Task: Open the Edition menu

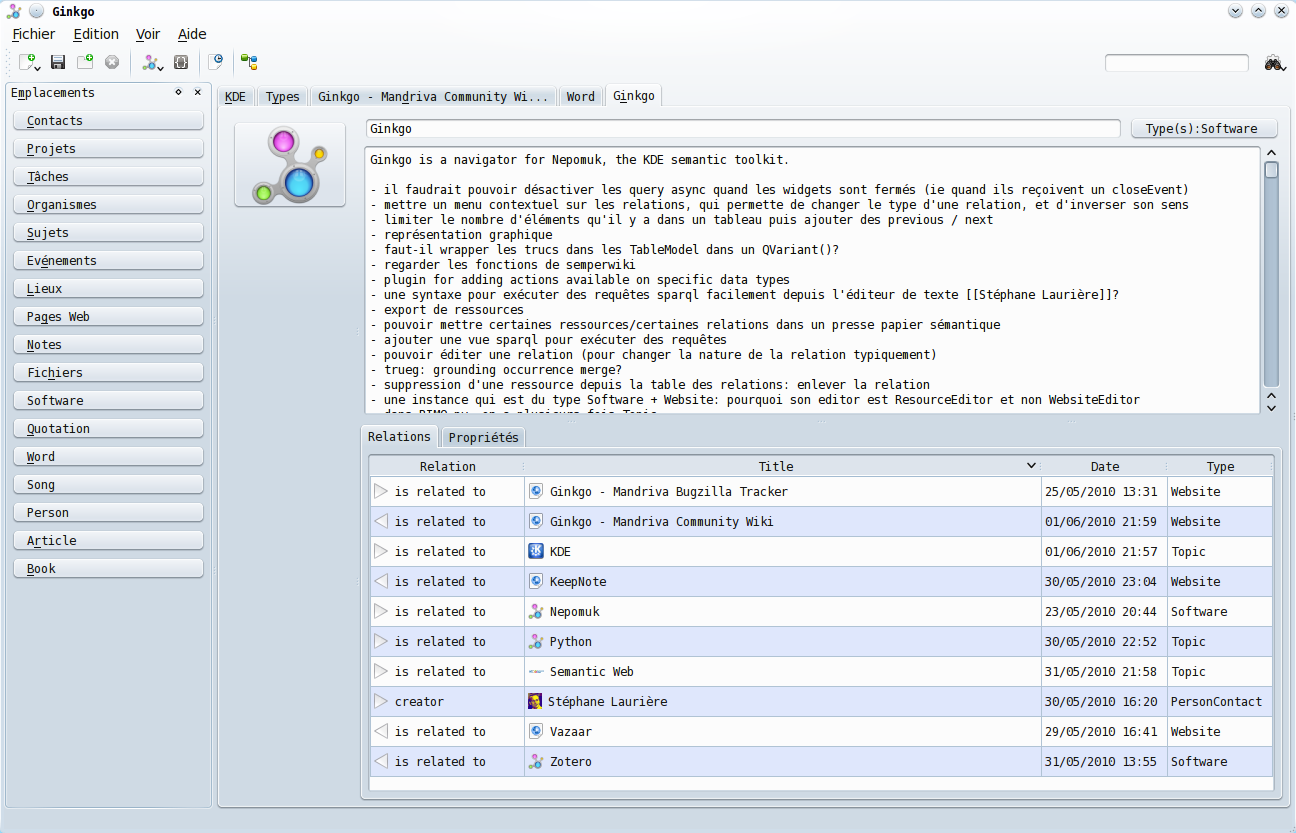Action: tap(96, 34)
